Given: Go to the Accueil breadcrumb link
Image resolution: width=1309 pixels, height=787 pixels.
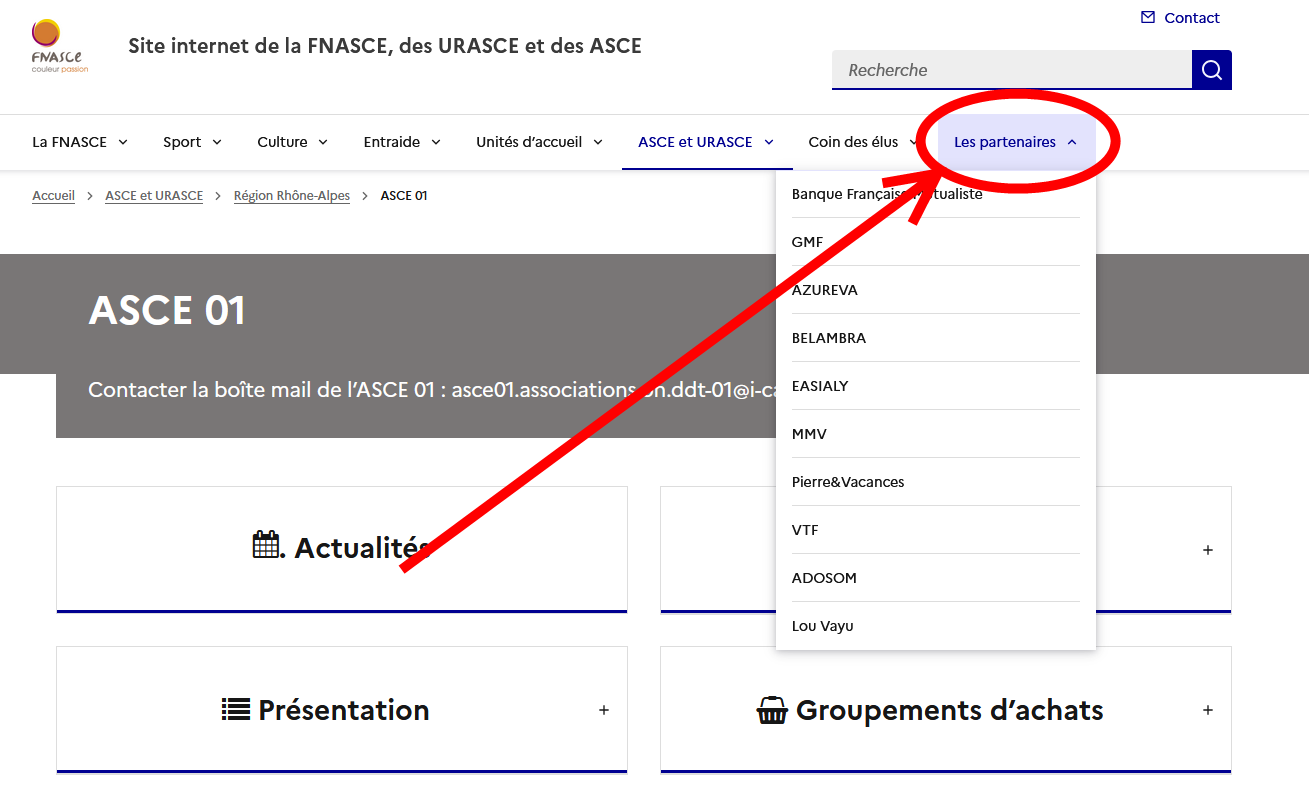Looking at the screenshot, I should 53,196.
